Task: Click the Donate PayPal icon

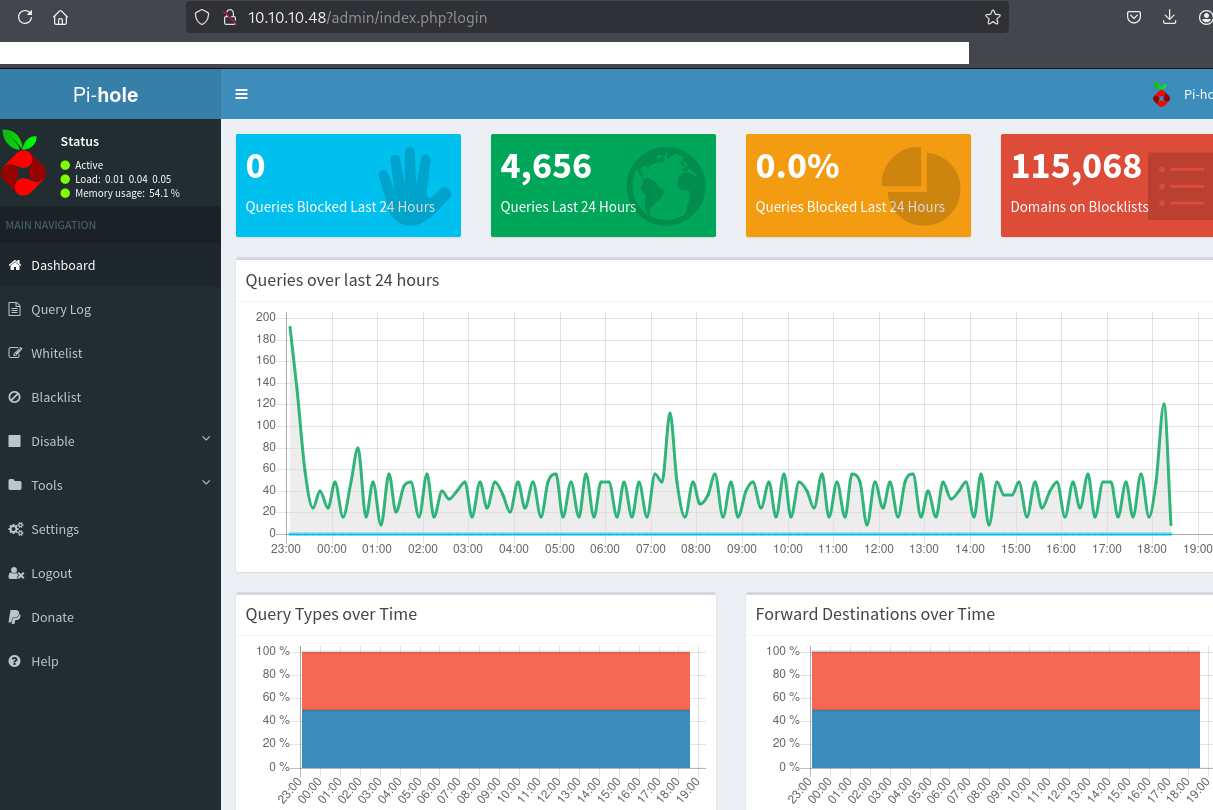Action: coord(15,617)
